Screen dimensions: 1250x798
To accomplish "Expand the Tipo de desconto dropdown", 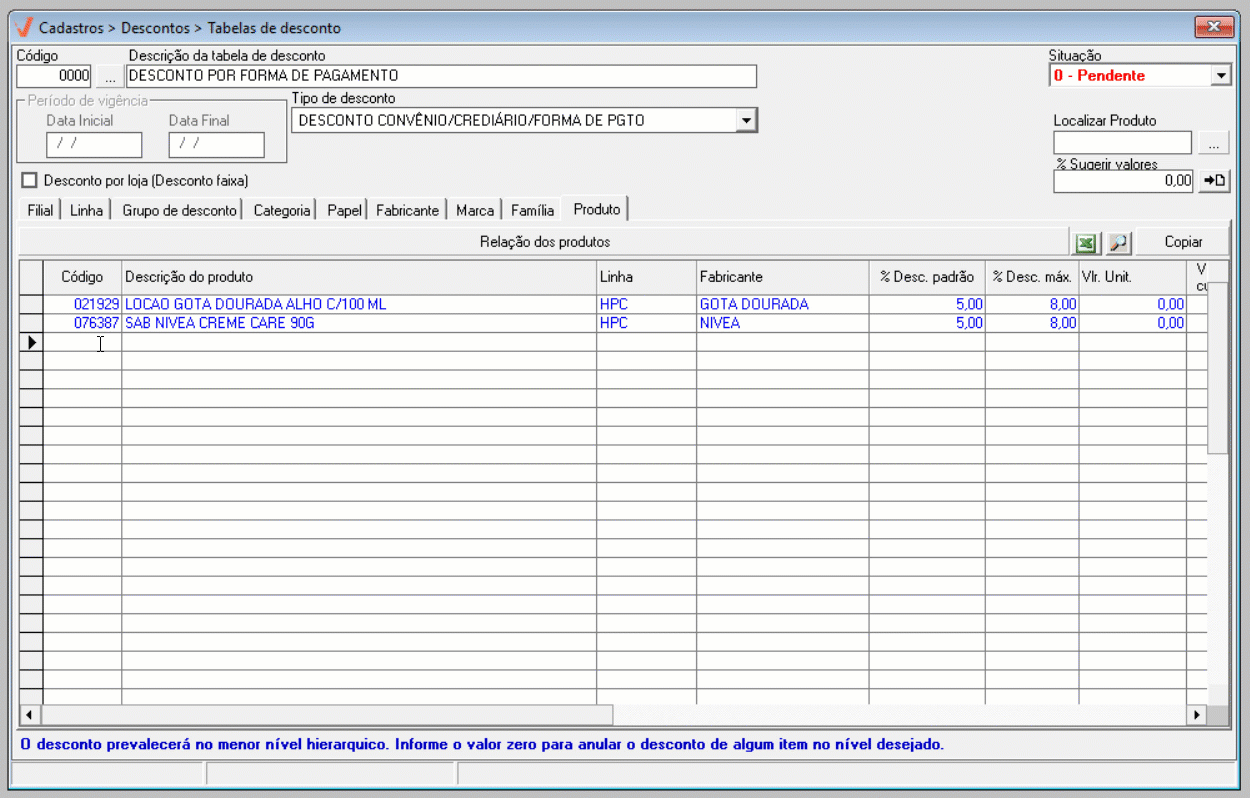I will pos(745,121).
